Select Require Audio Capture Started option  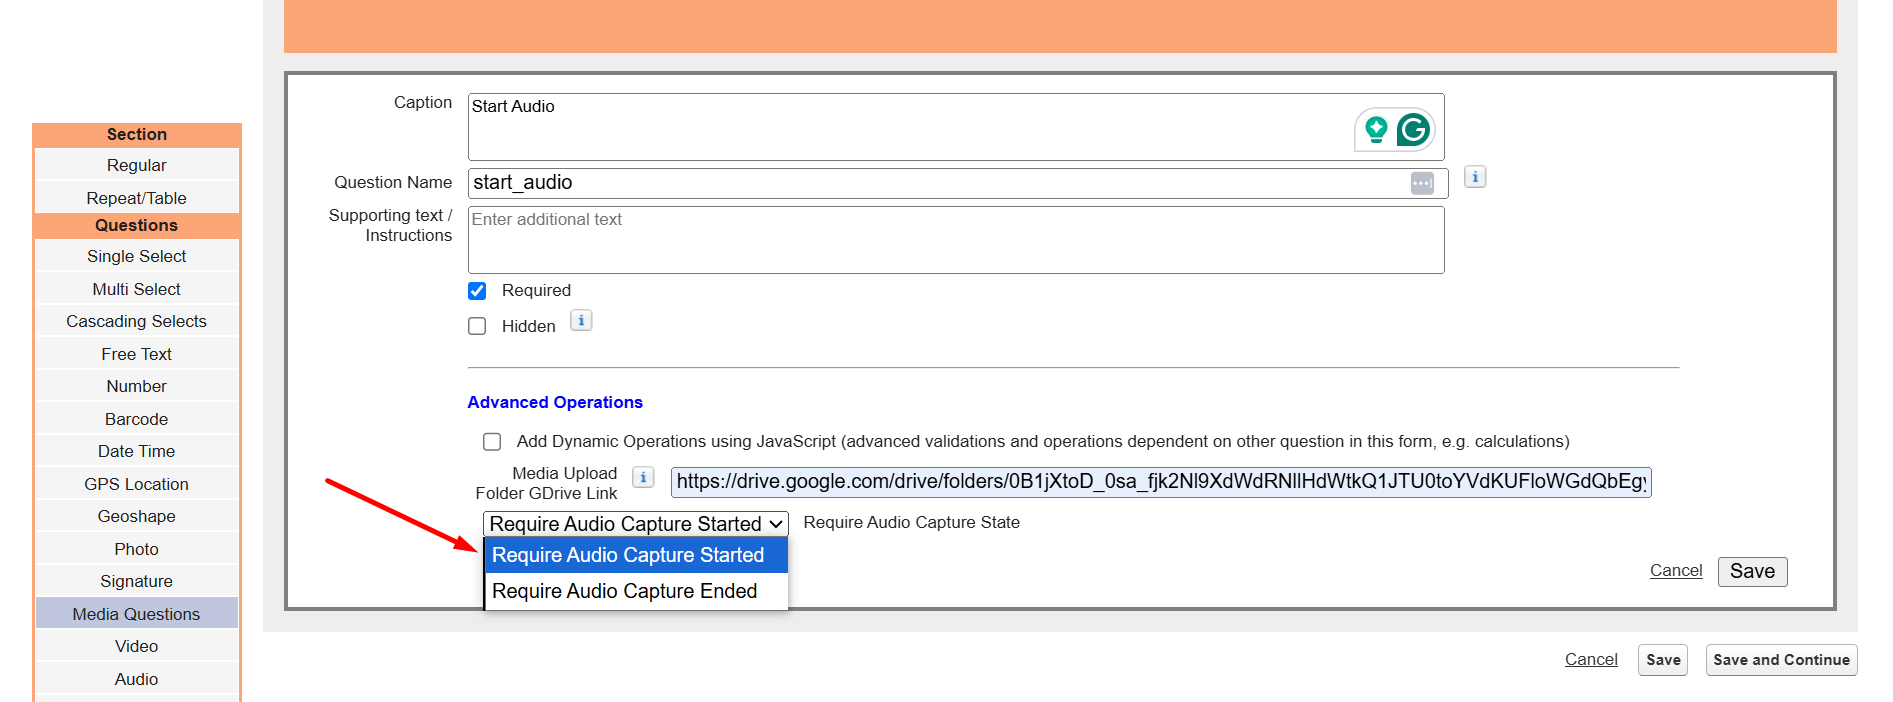636,555
